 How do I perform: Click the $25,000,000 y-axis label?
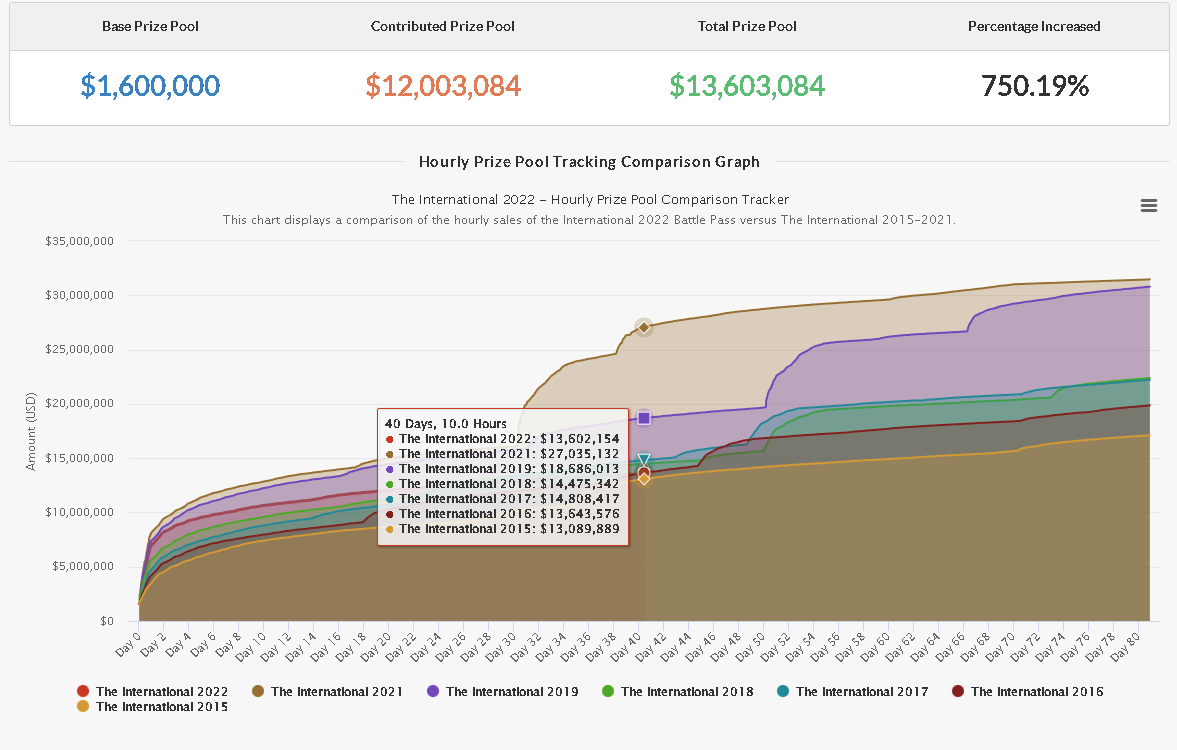[80, 349]
